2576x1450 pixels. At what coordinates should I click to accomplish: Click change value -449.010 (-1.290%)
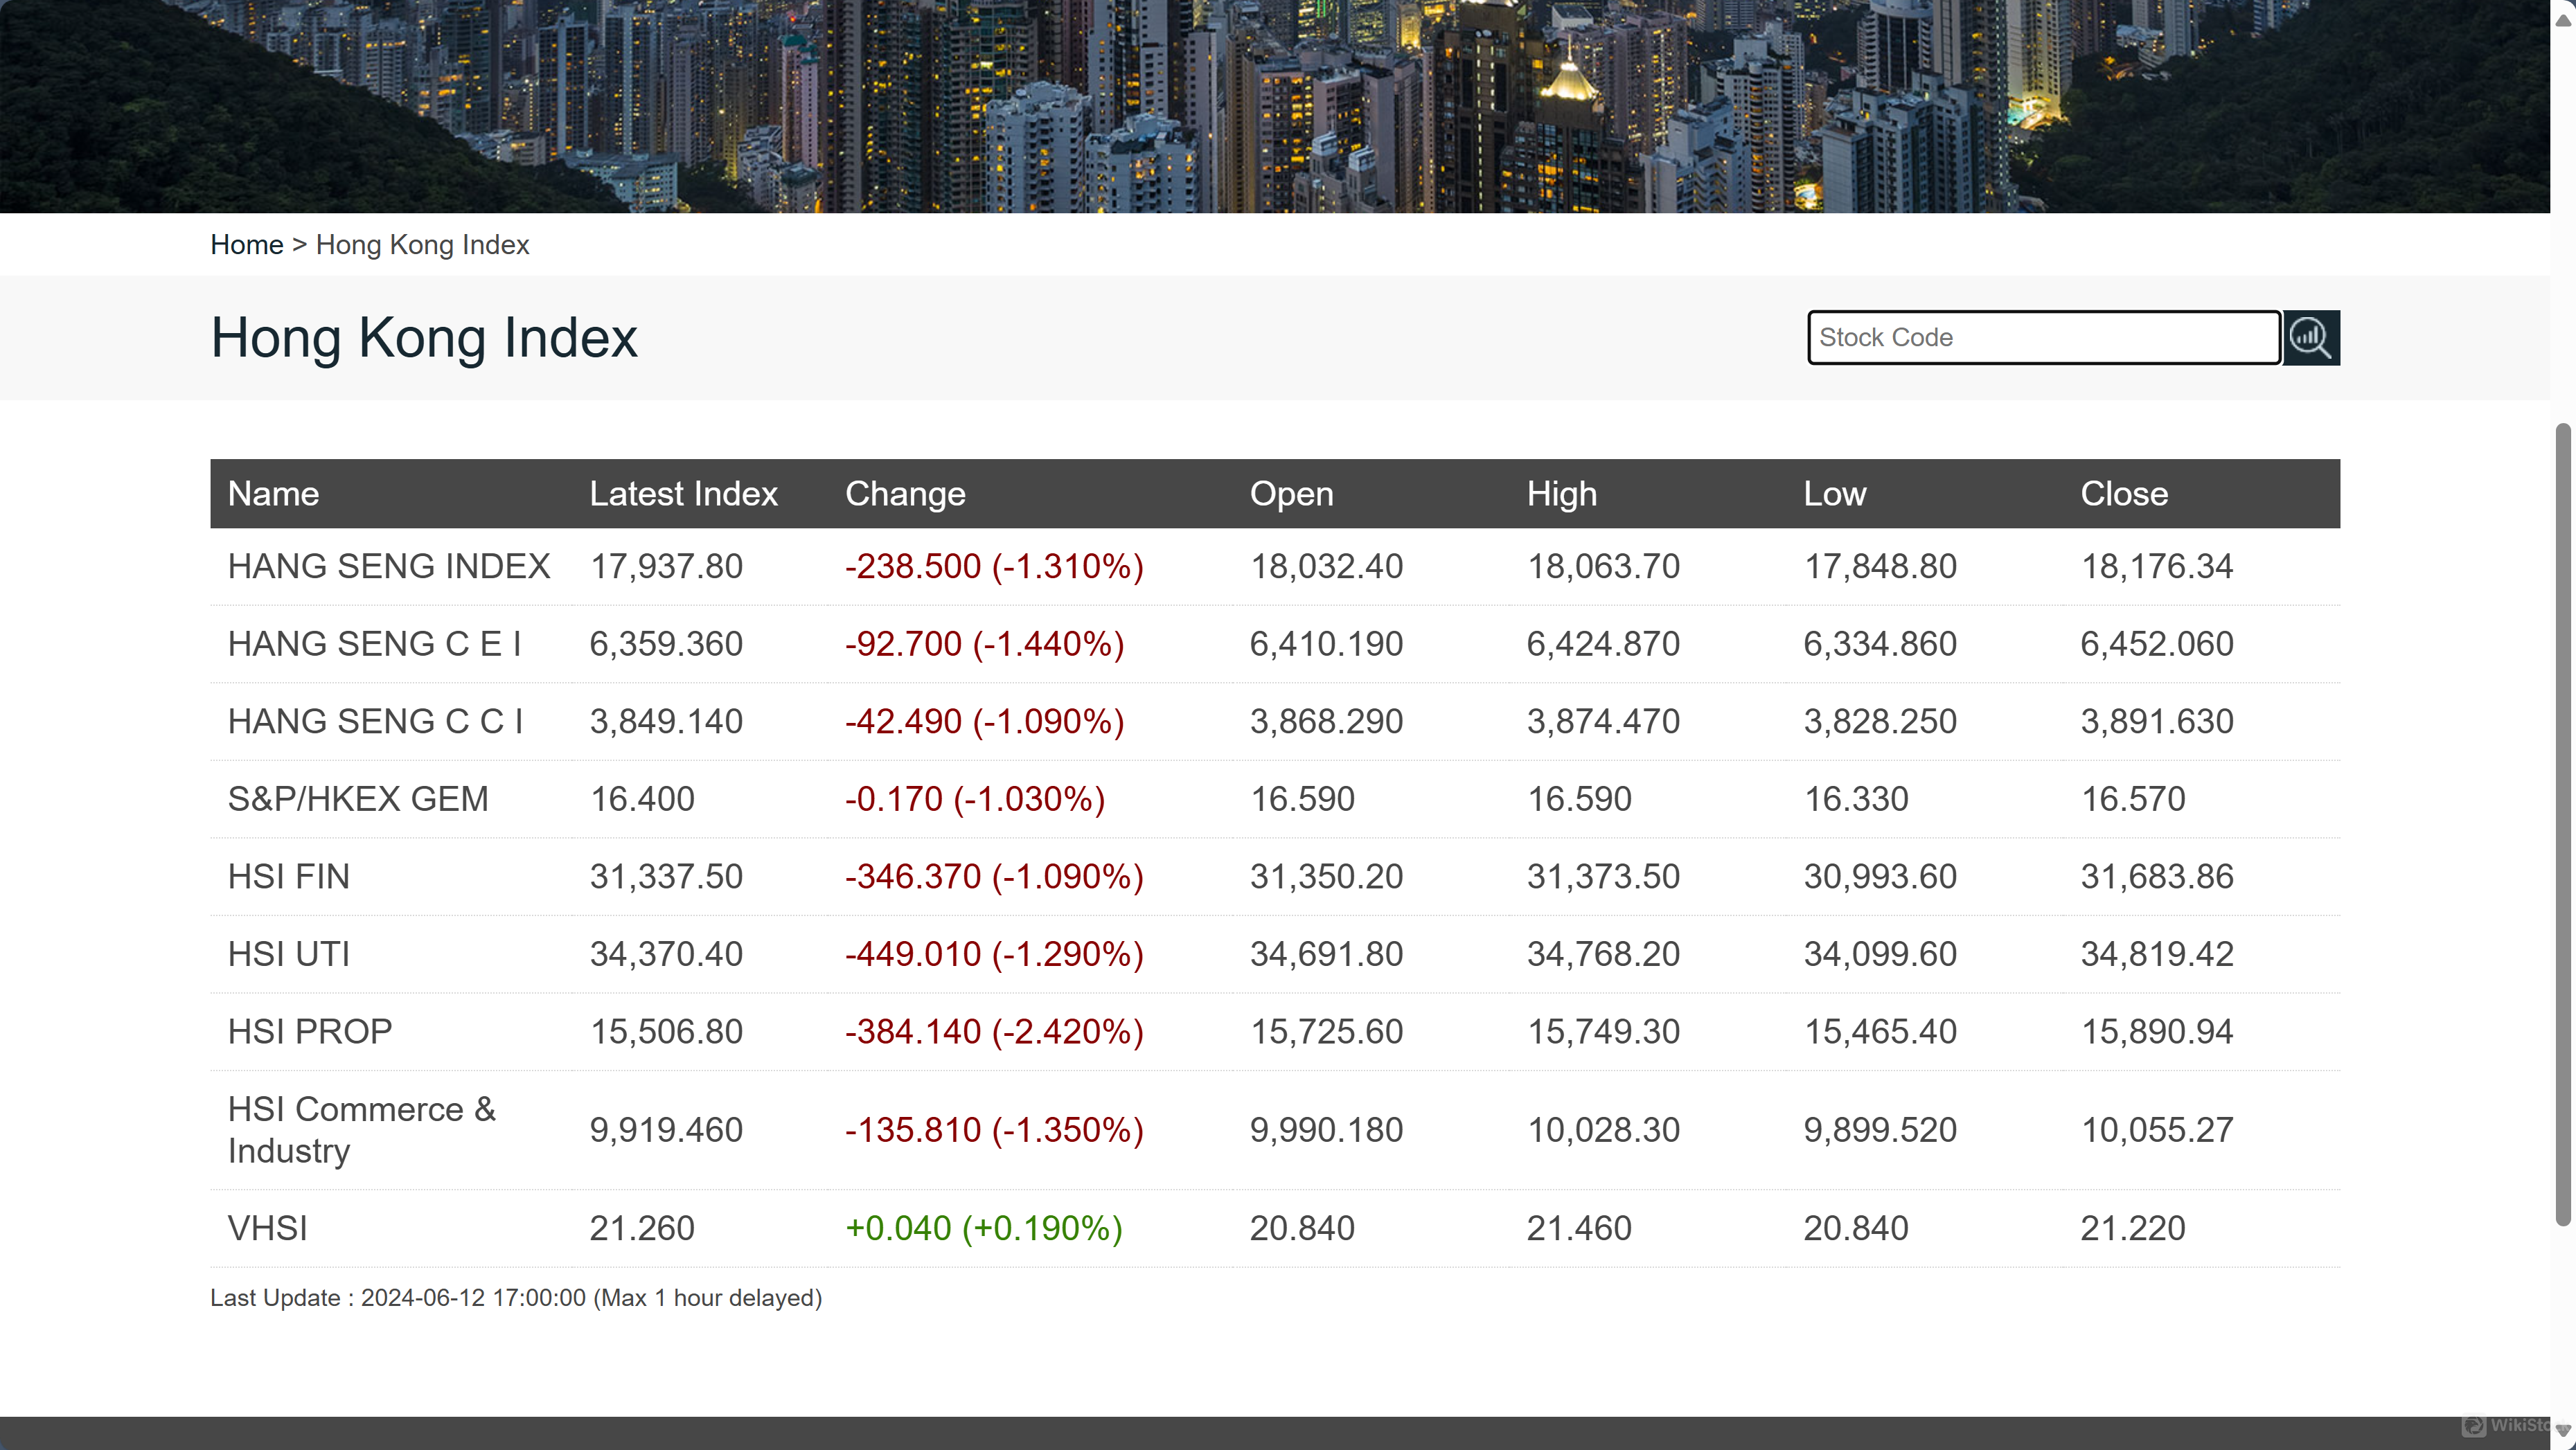pos(994,954)
